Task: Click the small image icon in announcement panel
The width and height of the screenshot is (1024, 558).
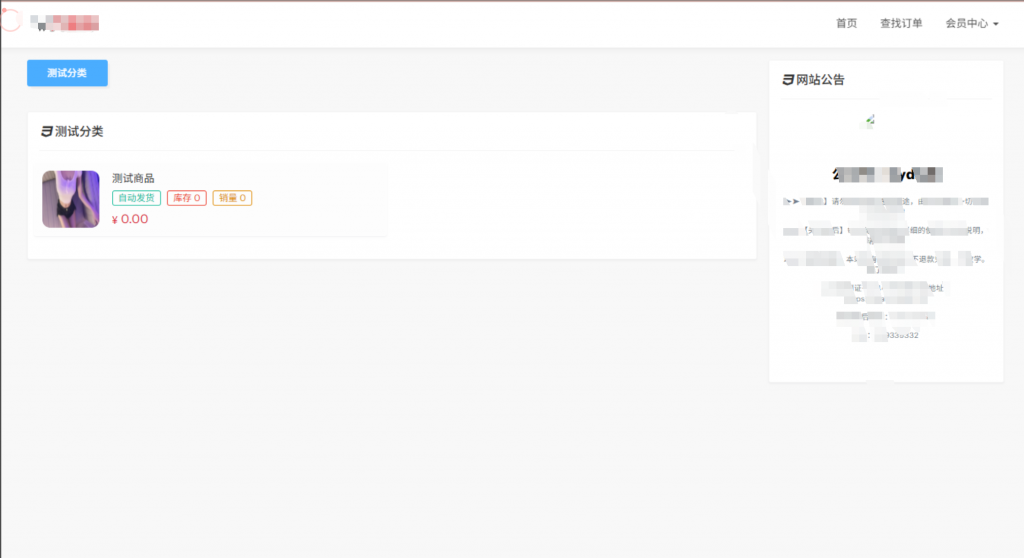Action: tap(870, 120)
